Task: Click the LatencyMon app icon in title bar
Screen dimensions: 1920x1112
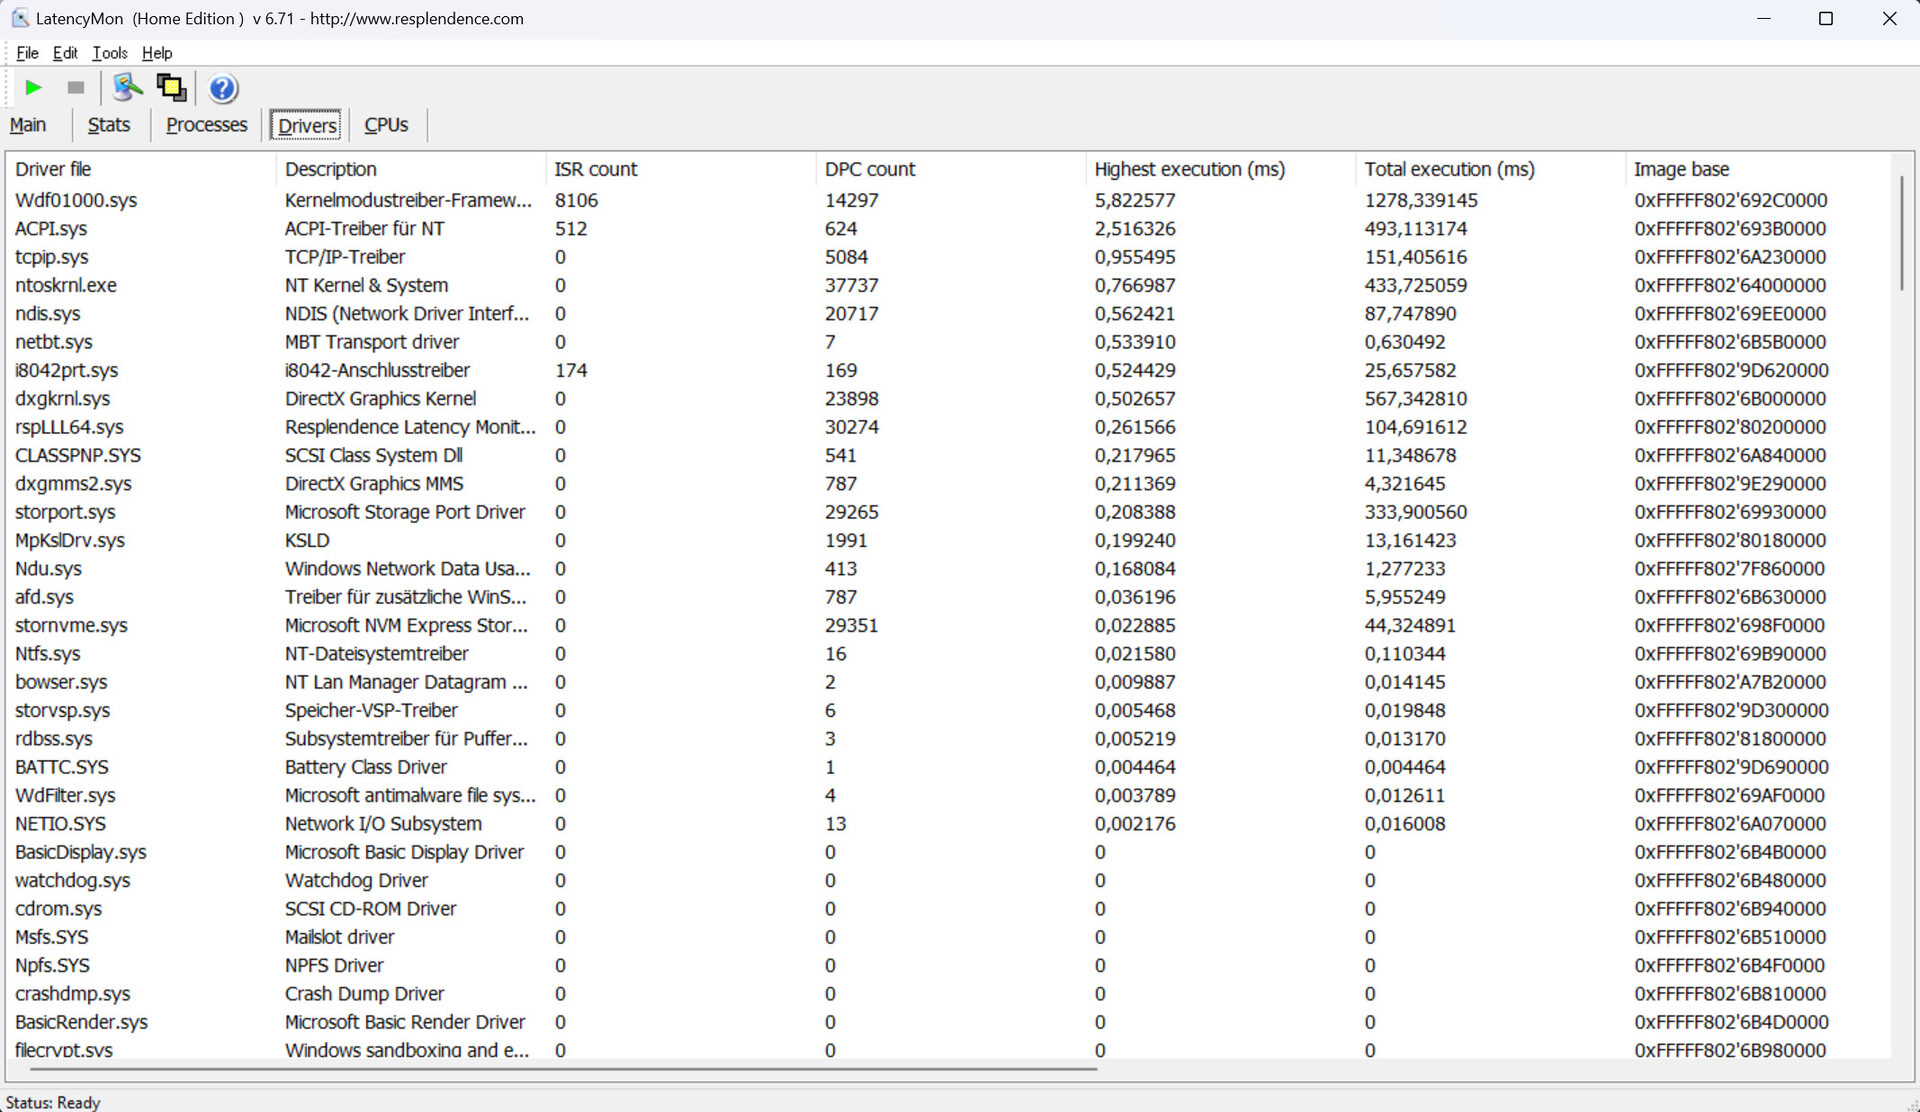Action: (x=19, y=18)
